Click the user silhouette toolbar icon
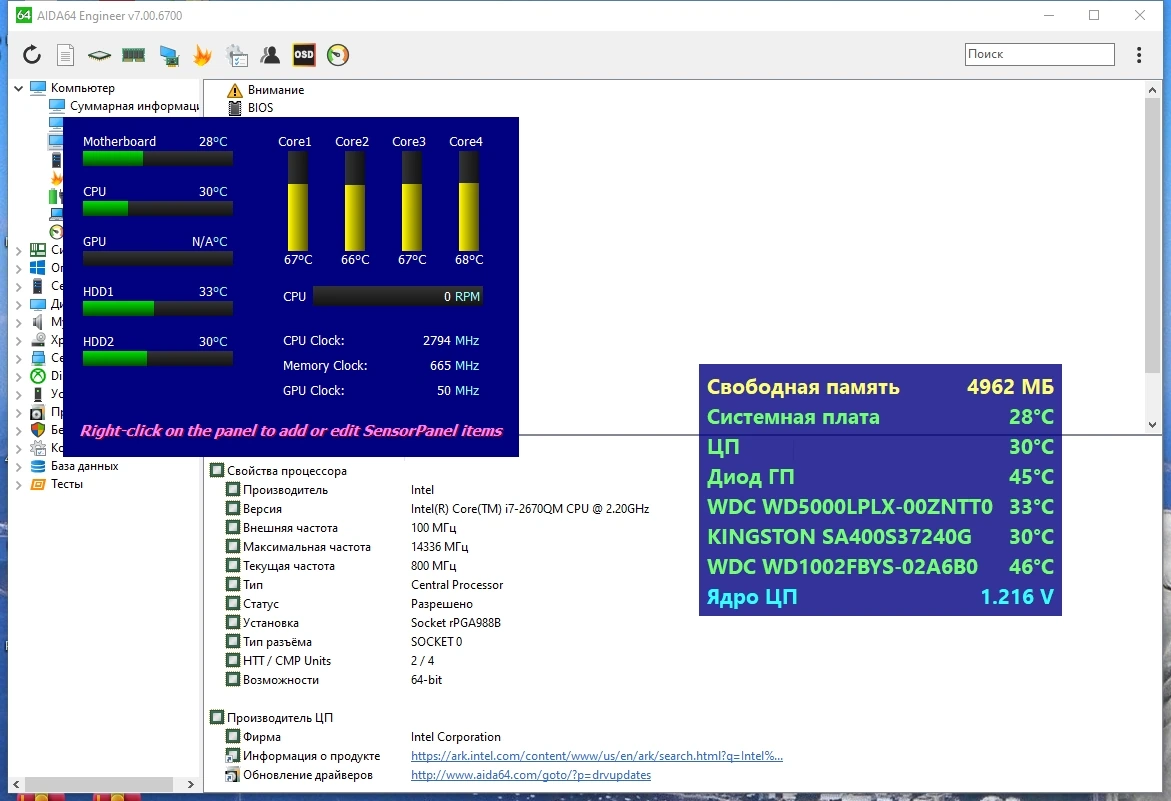 pyautogui.click(x=270, y=54)
